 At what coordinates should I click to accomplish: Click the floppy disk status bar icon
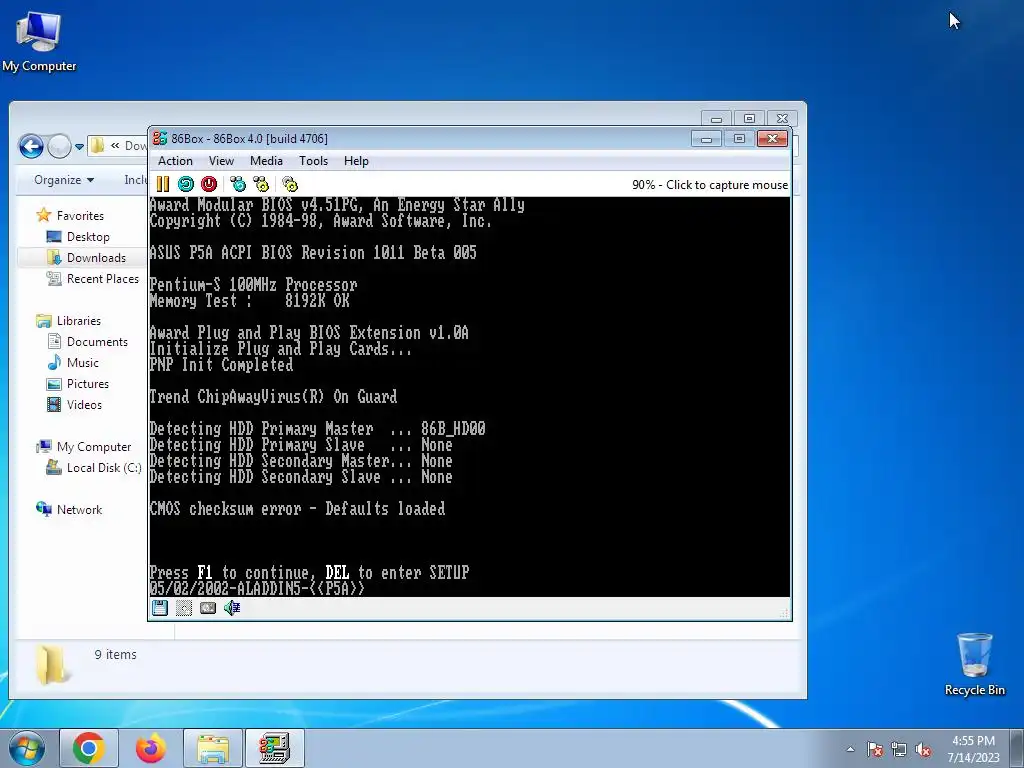click(160, 608)
